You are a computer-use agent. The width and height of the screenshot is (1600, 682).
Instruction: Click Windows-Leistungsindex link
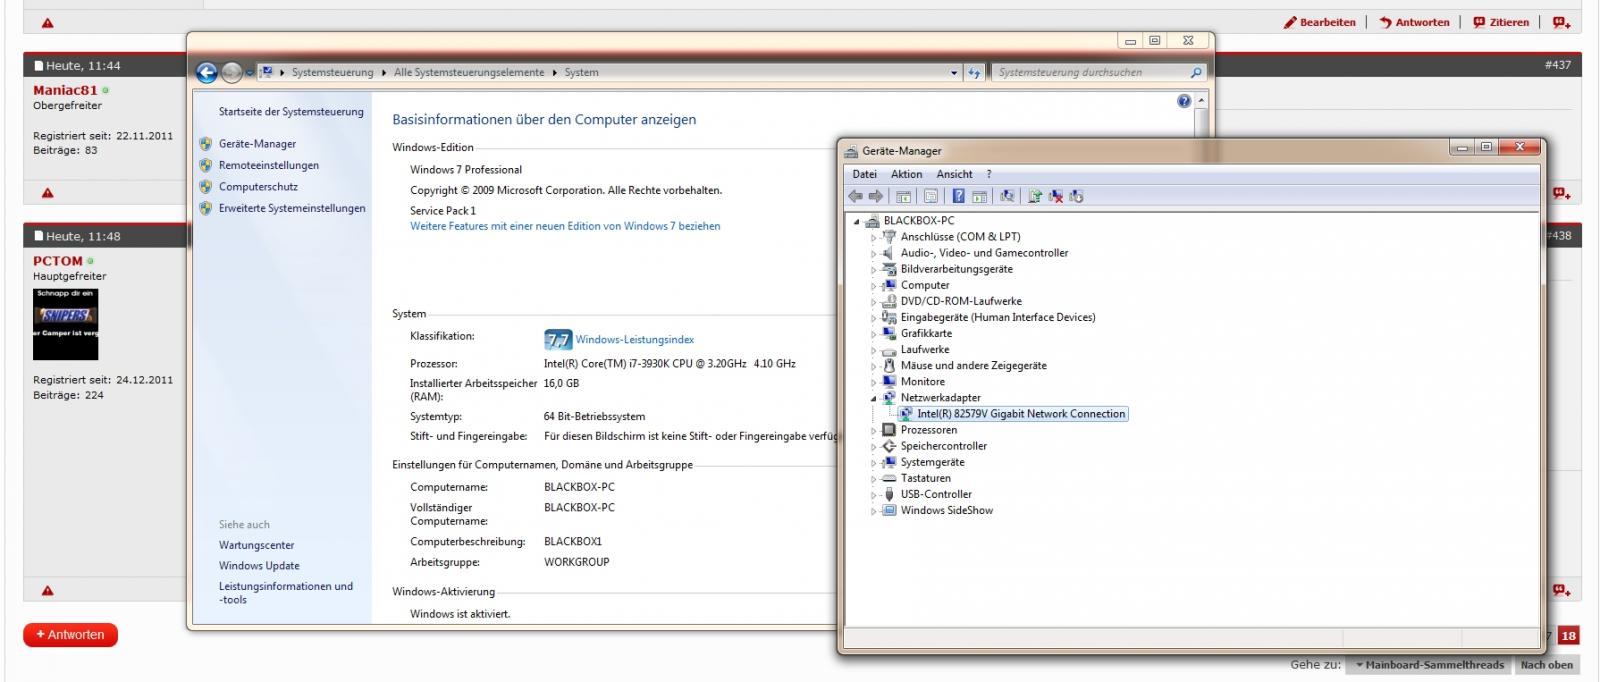tap(634, 340)
